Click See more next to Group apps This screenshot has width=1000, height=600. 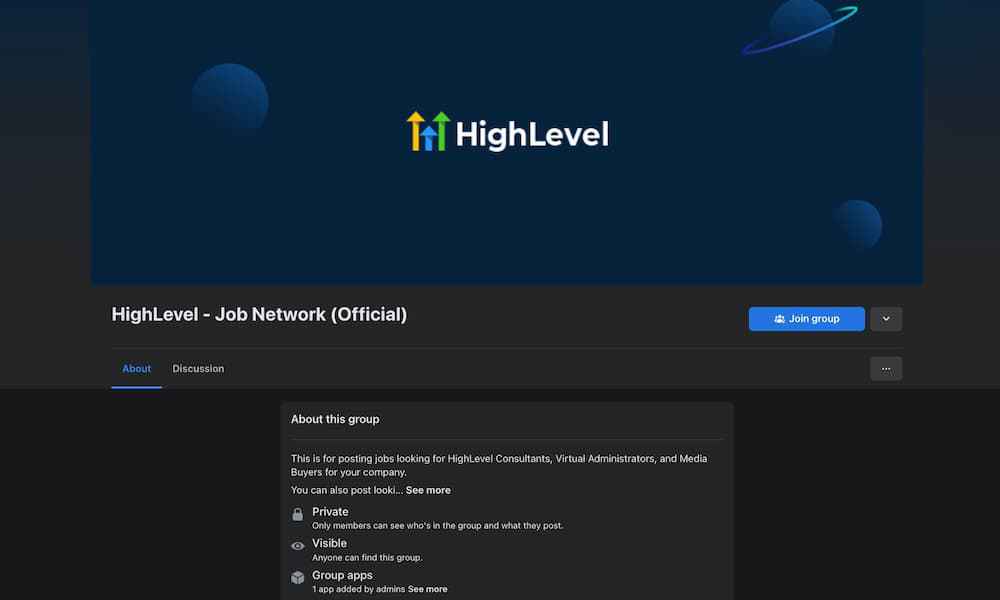(427, 589)
